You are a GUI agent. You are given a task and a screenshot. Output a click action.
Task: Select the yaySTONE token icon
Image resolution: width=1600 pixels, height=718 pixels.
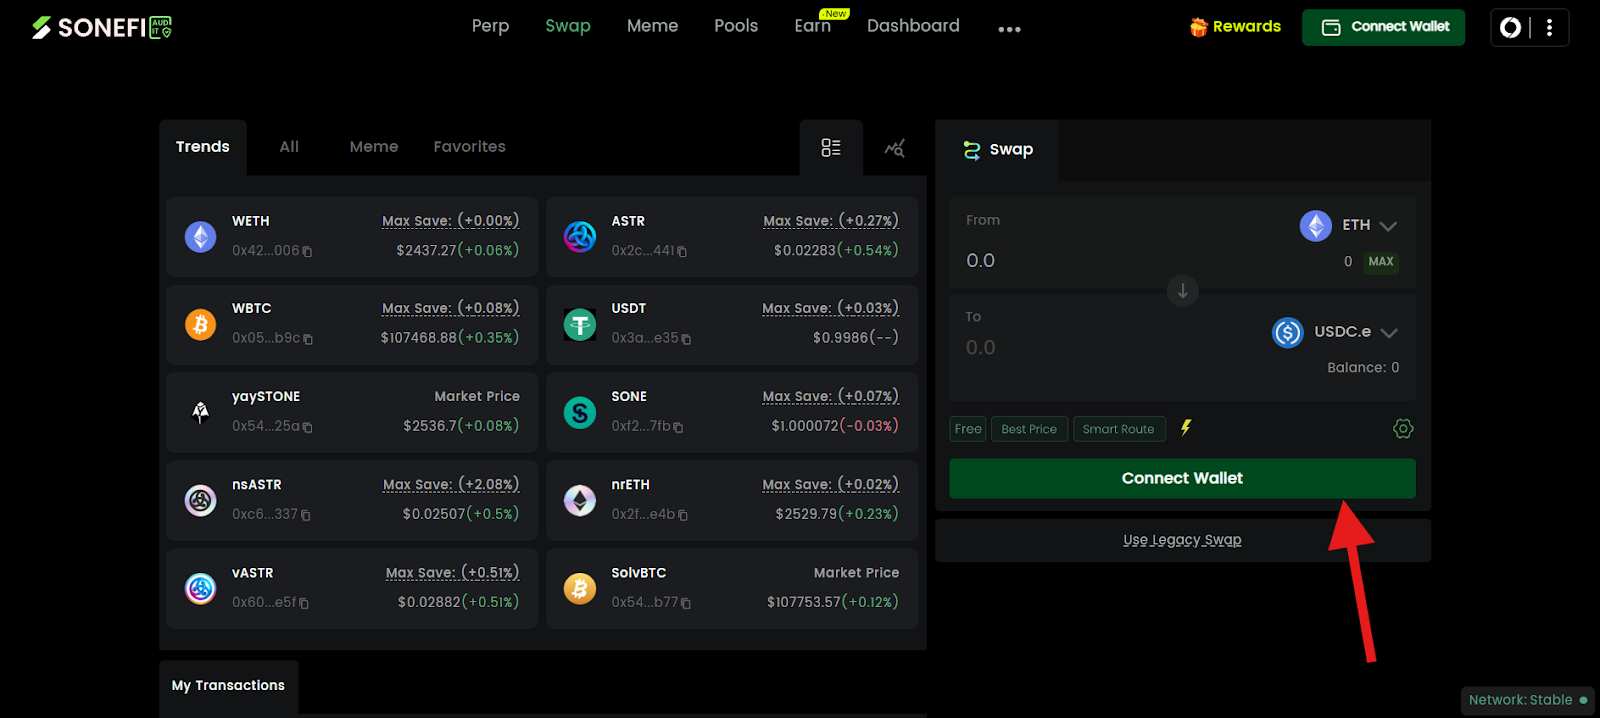[200, 412]
